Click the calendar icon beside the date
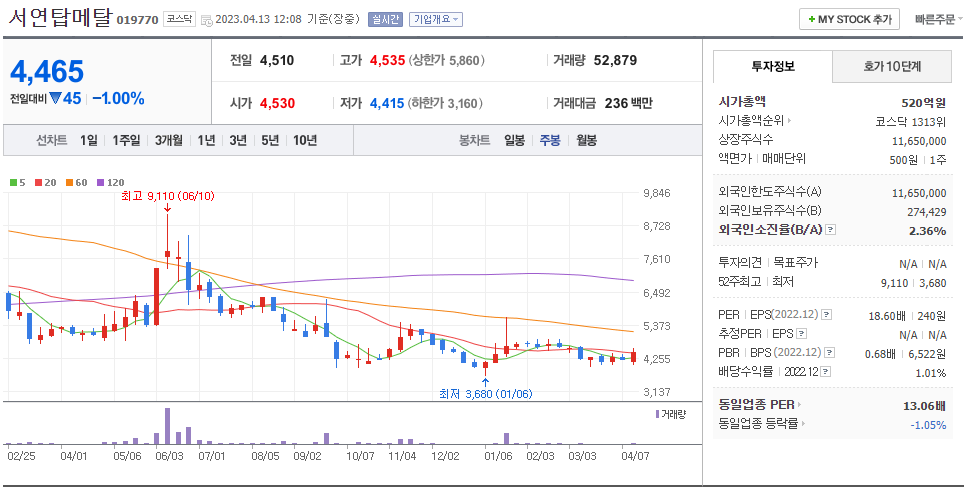This screenshot has width=969, height=487. click(x=206, y=20)
